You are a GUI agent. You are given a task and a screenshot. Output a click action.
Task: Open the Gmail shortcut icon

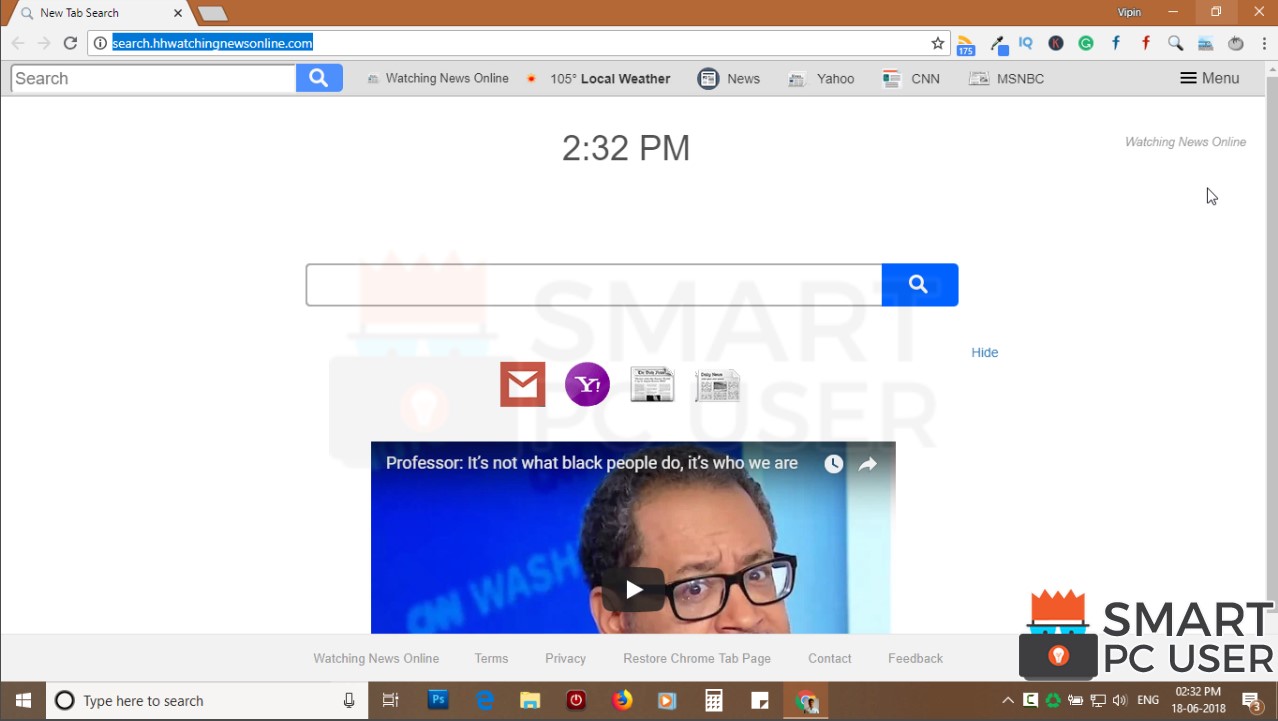(522, 385)
